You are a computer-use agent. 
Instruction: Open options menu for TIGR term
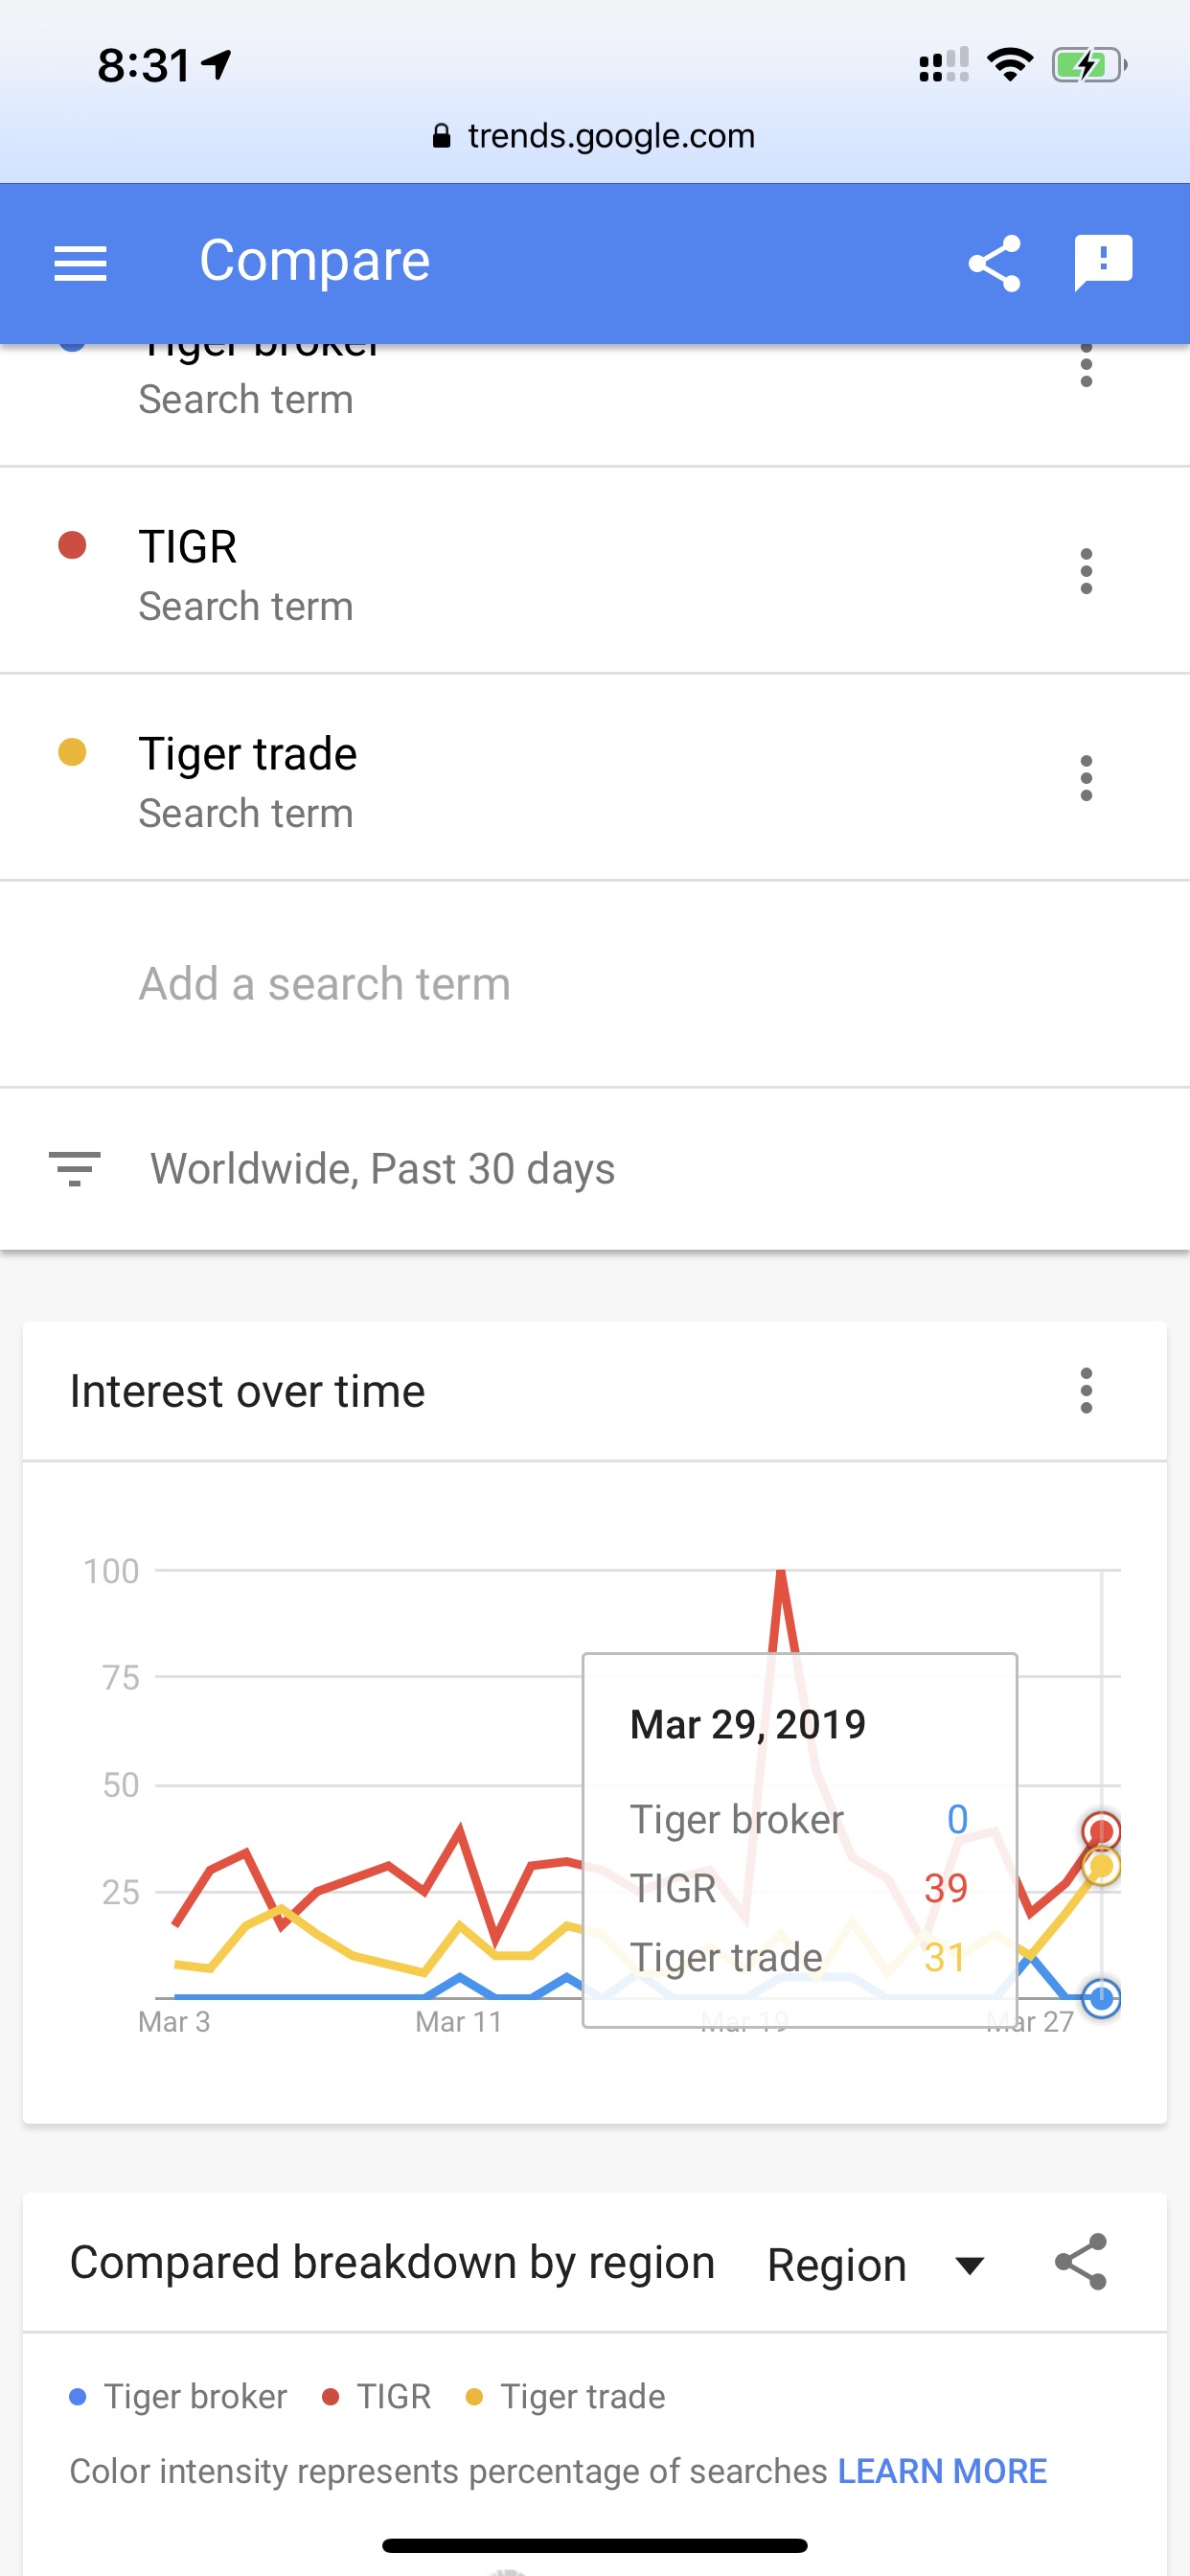point(1086,572)
